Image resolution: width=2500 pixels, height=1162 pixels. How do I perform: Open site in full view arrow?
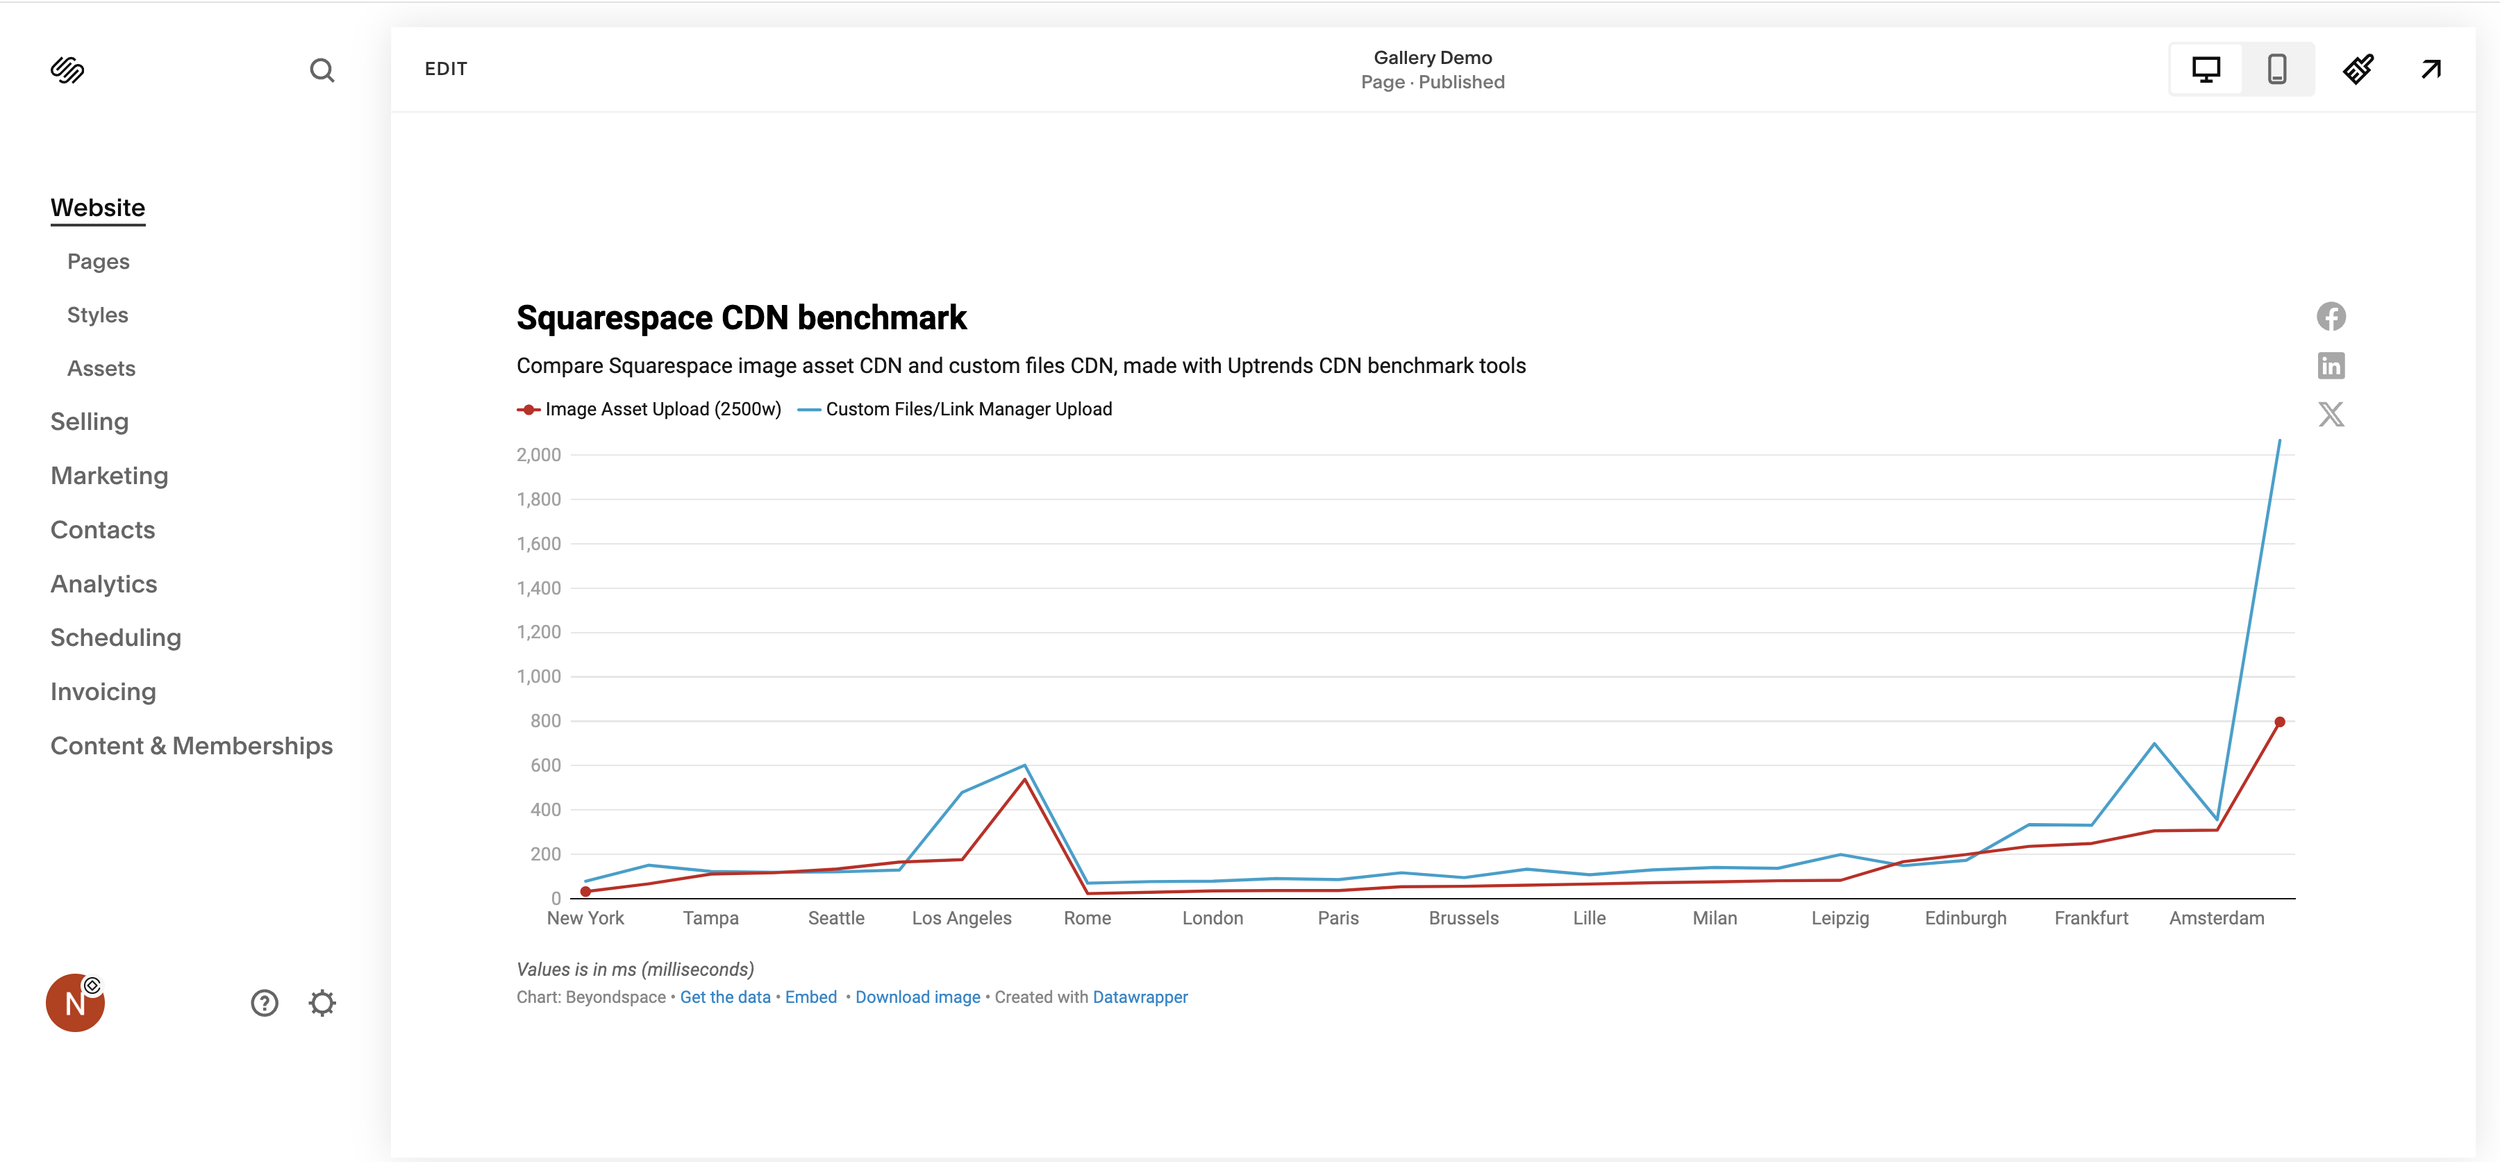click(2431, 69)
